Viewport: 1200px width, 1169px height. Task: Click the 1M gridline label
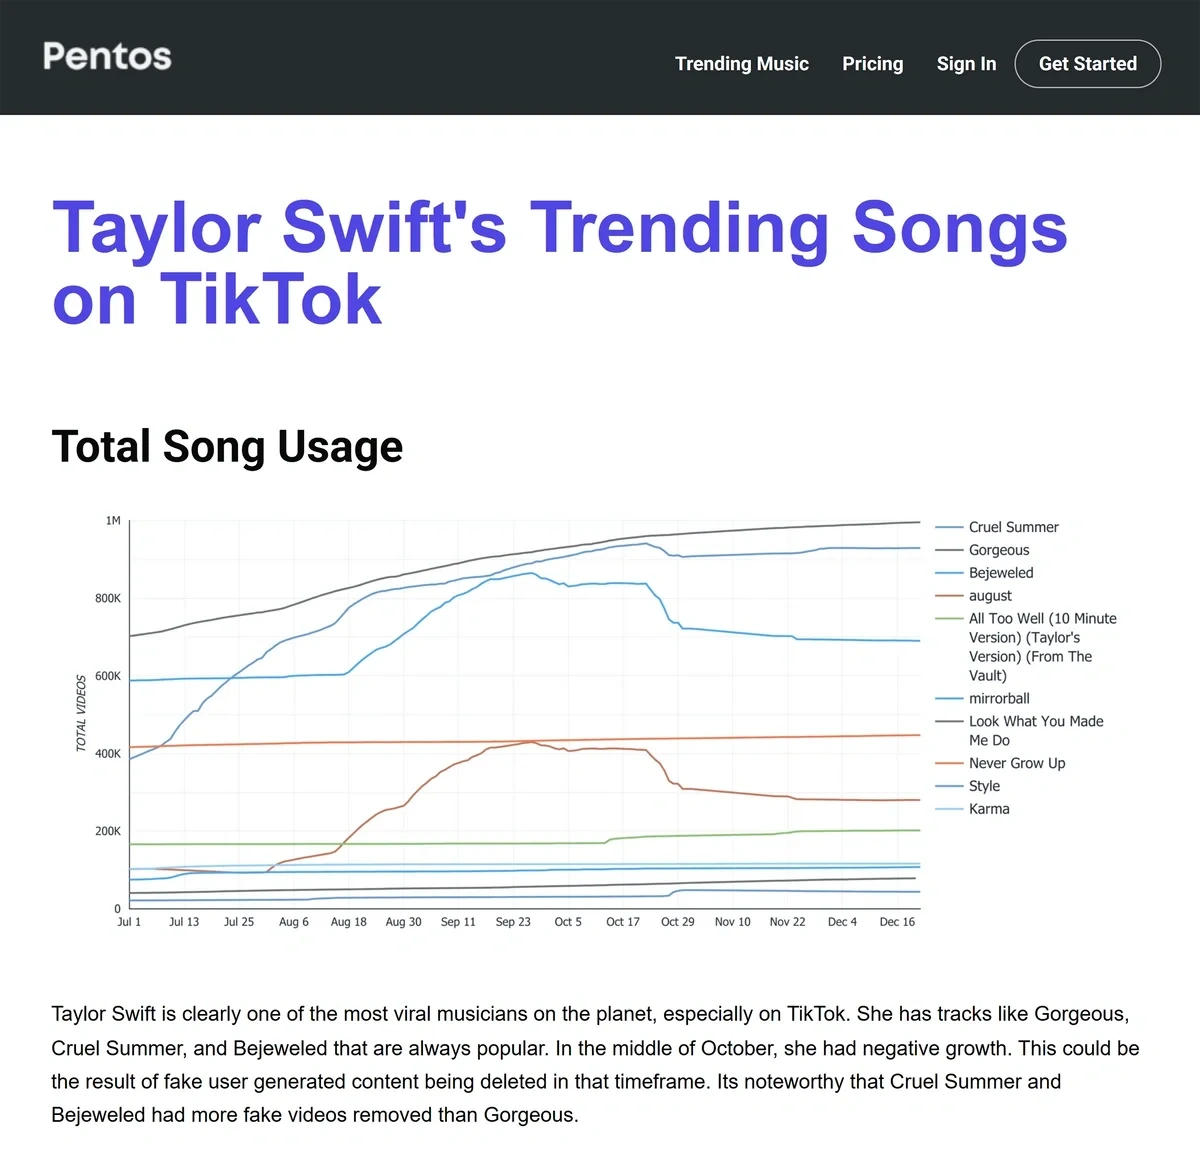click(x=113, y=520)
